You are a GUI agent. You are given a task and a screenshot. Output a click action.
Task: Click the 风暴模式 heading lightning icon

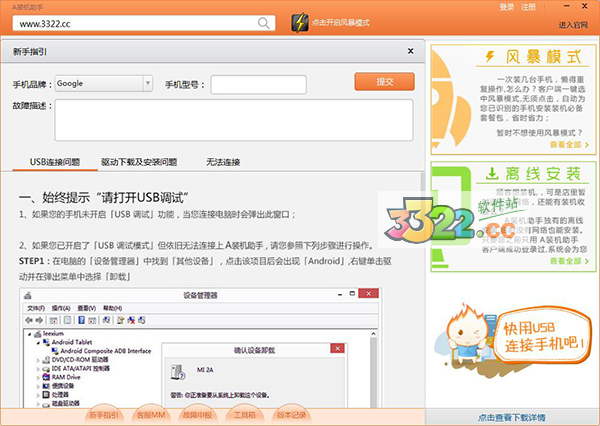490,57
